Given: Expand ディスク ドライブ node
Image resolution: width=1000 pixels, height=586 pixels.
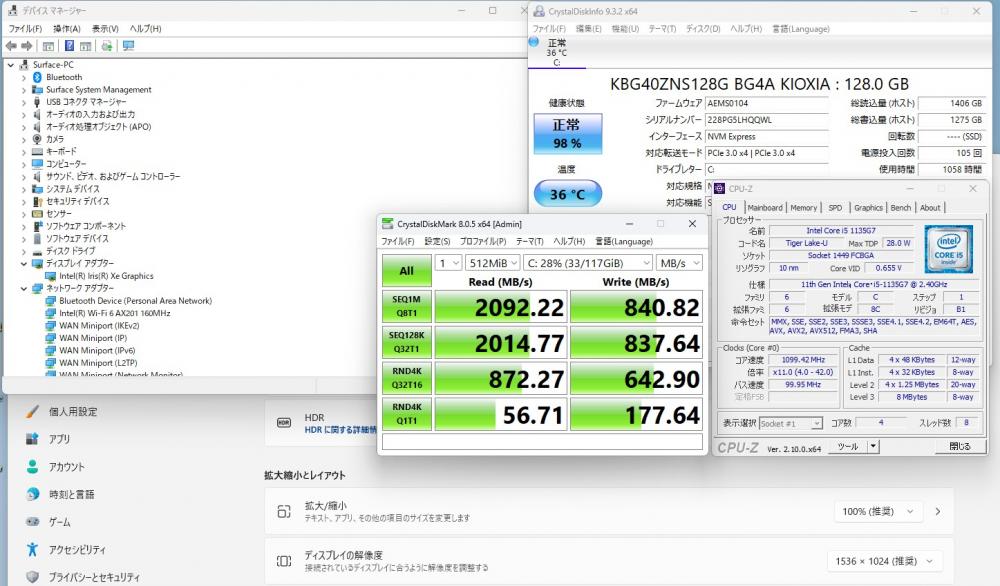Looking at the screenshot, I should pyautogui.click(x=24, y=251).
